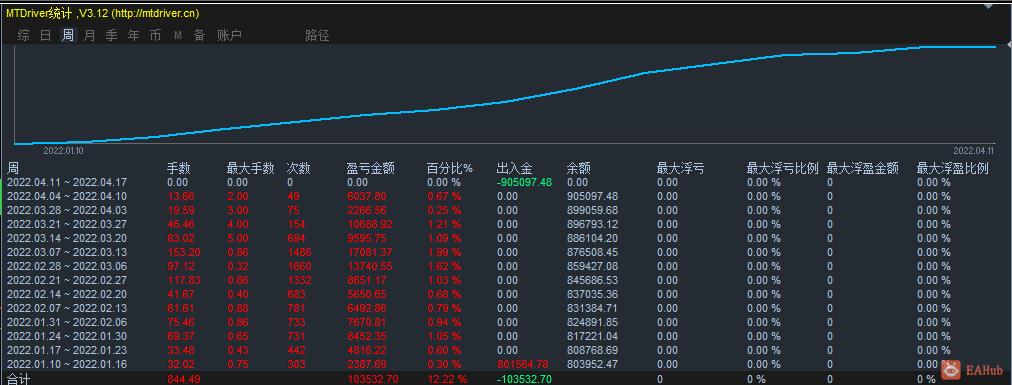Click the 最大浮亏比例 column header
1012x385 pixels.
tap(782, 169)
